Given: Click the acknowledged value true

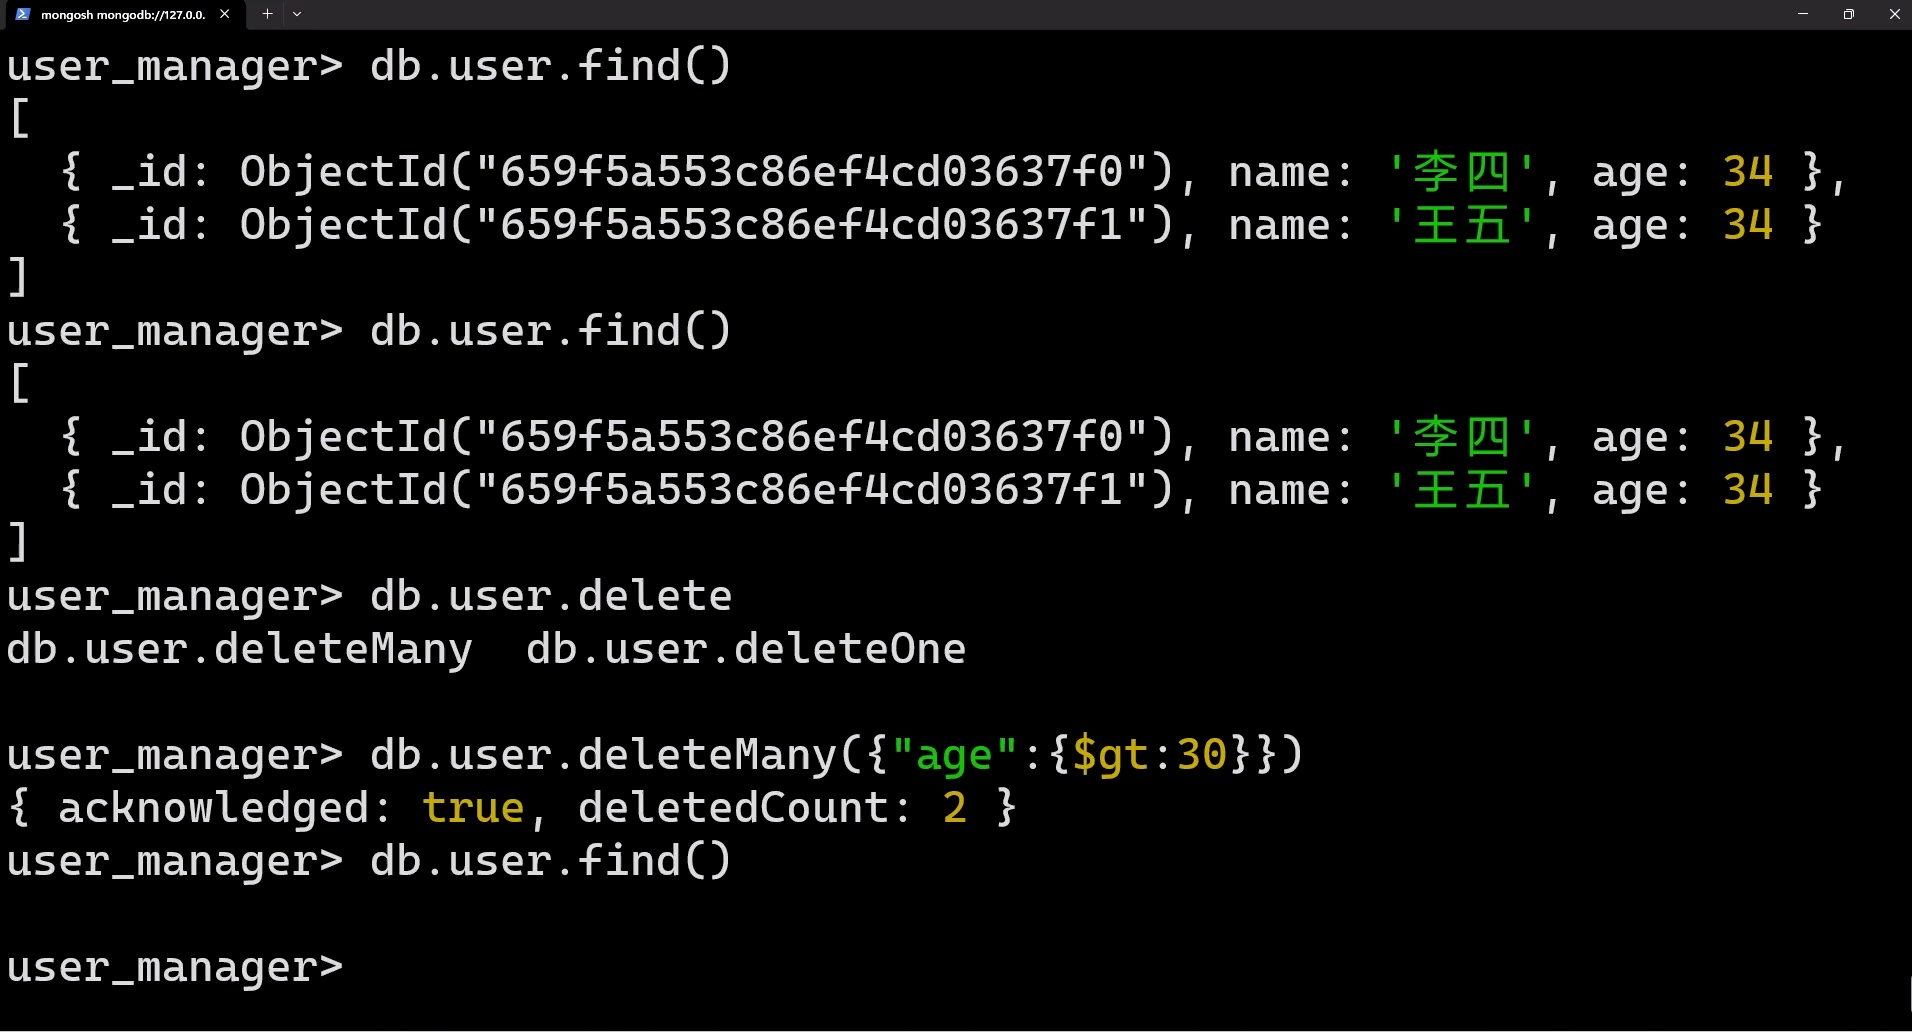Looking at the screenshot, I should coord(473,808).
